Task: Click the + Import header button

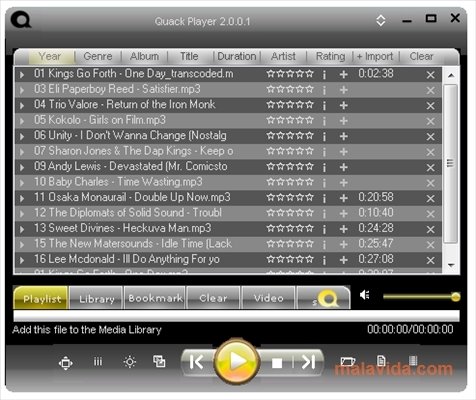Action: coord(375,56)
